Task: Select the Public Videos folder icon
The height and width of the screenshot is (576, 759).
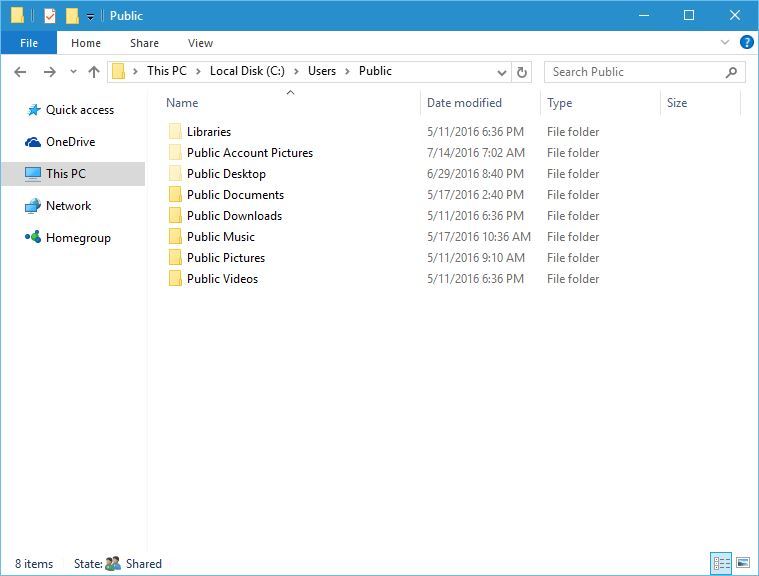Action: pos(175,279)
